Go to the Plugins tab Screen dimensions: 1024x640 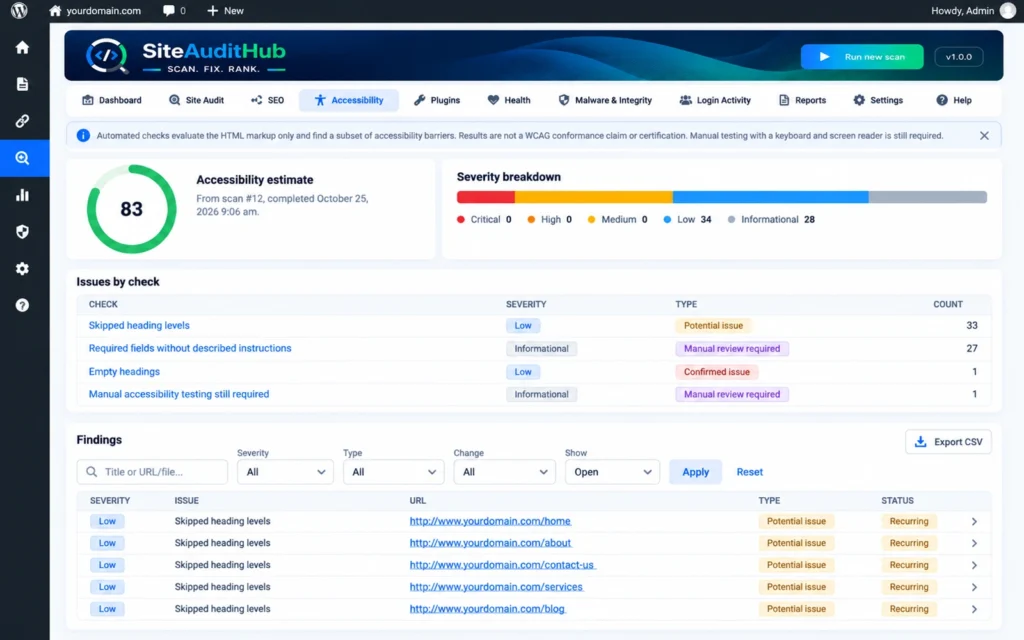coord(437,100)
